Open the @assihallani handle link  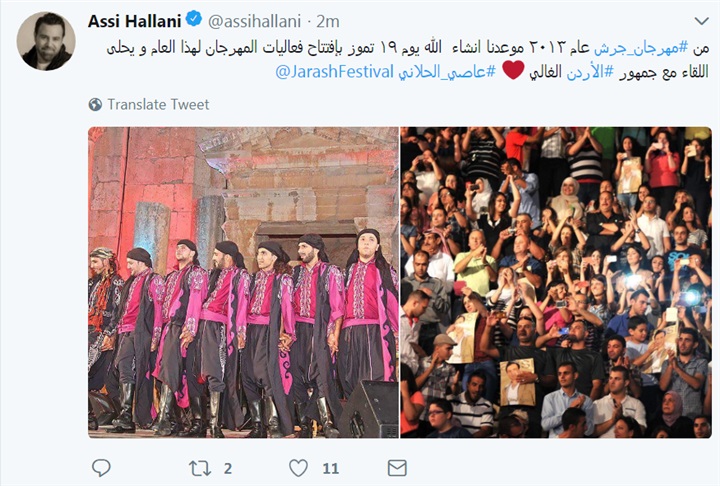pyautogui.click(x=254, y=21)
